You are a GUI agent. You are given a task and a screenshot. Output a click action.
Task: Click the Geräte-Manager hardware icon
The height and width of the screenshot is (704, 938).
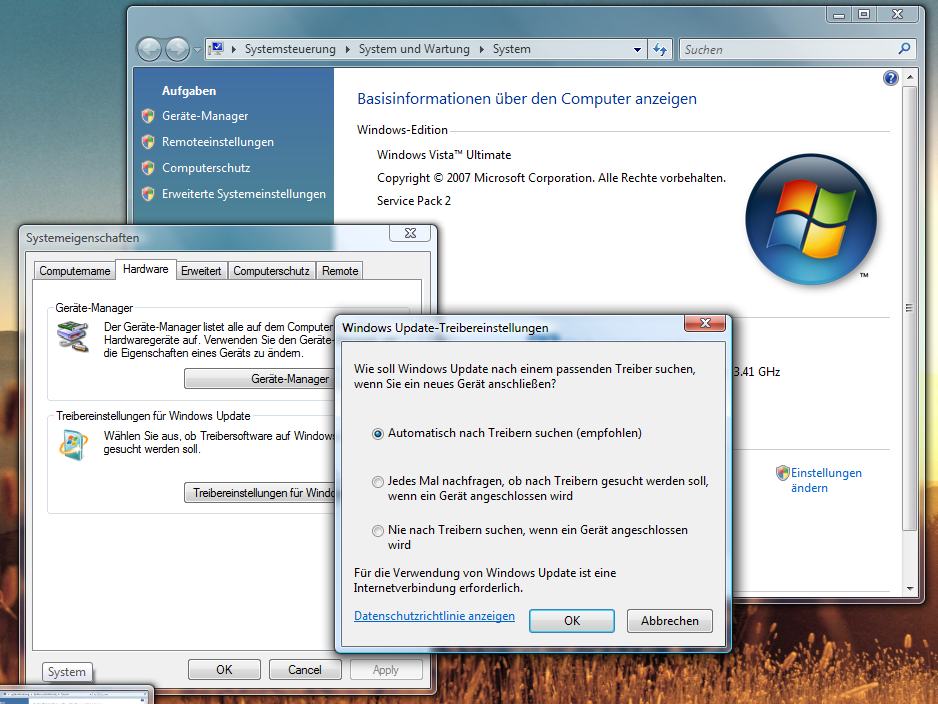click(x=73, y=336)
